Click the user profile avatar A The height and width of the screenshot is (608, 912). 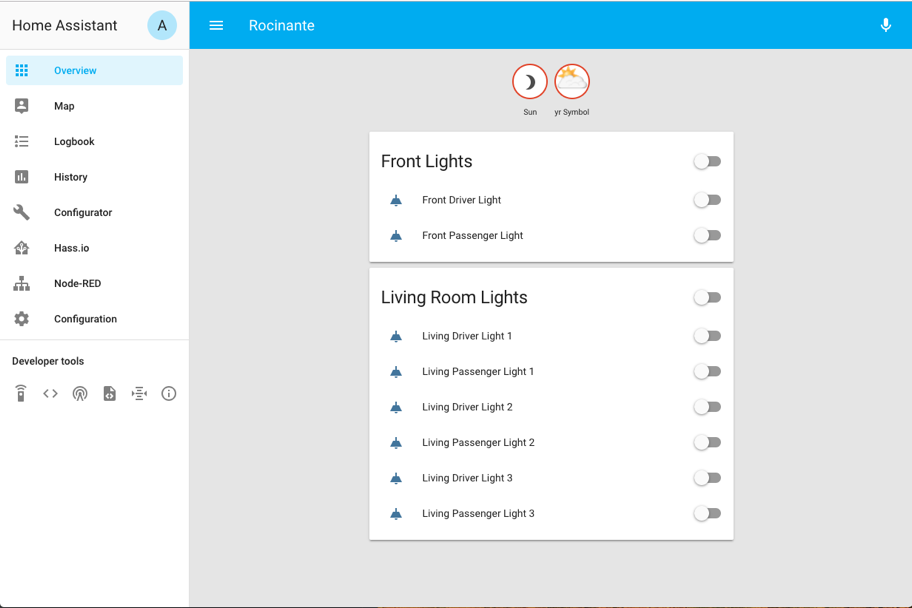pyautogui.click(x=162, y=25)
